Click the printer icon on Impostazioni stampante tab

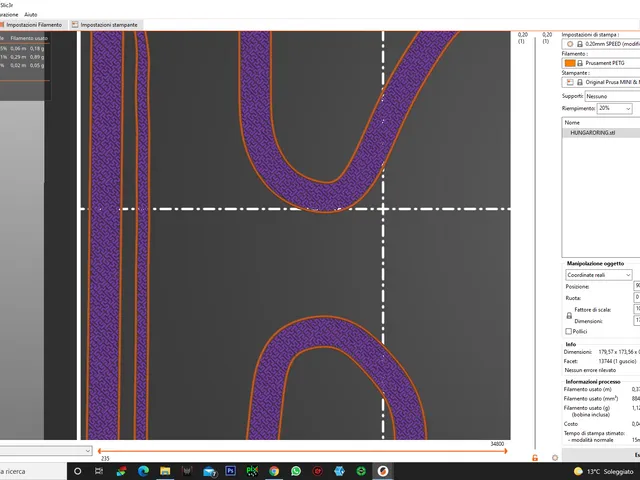(x=75, y=25)
